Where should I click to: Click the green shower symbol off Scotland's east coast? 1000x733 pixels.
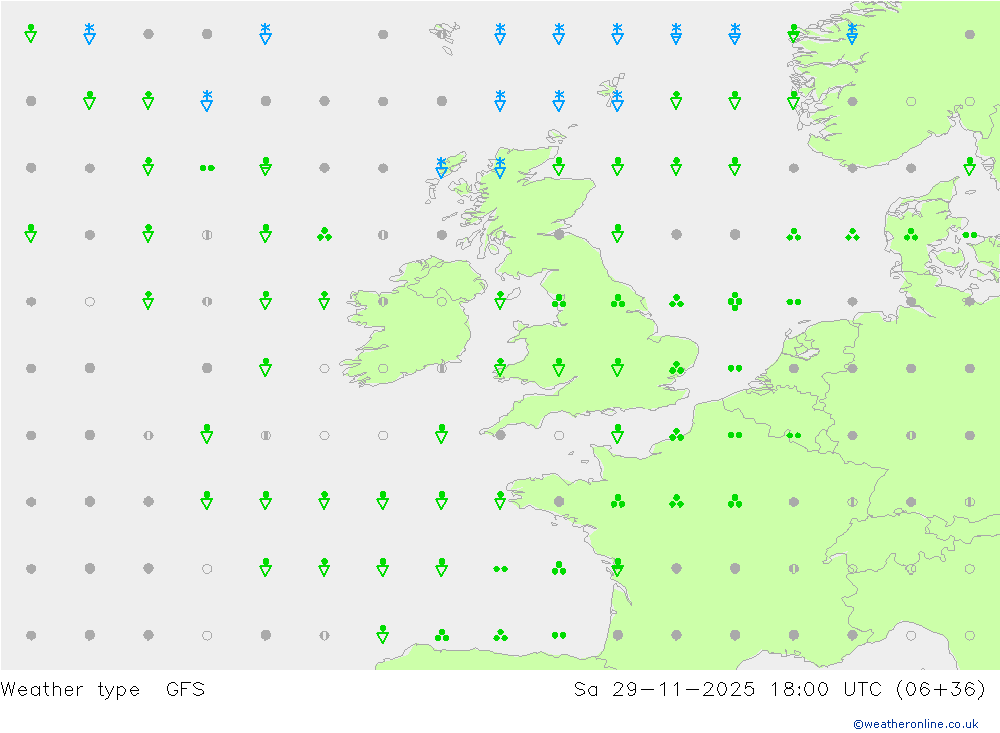[617, 233]
